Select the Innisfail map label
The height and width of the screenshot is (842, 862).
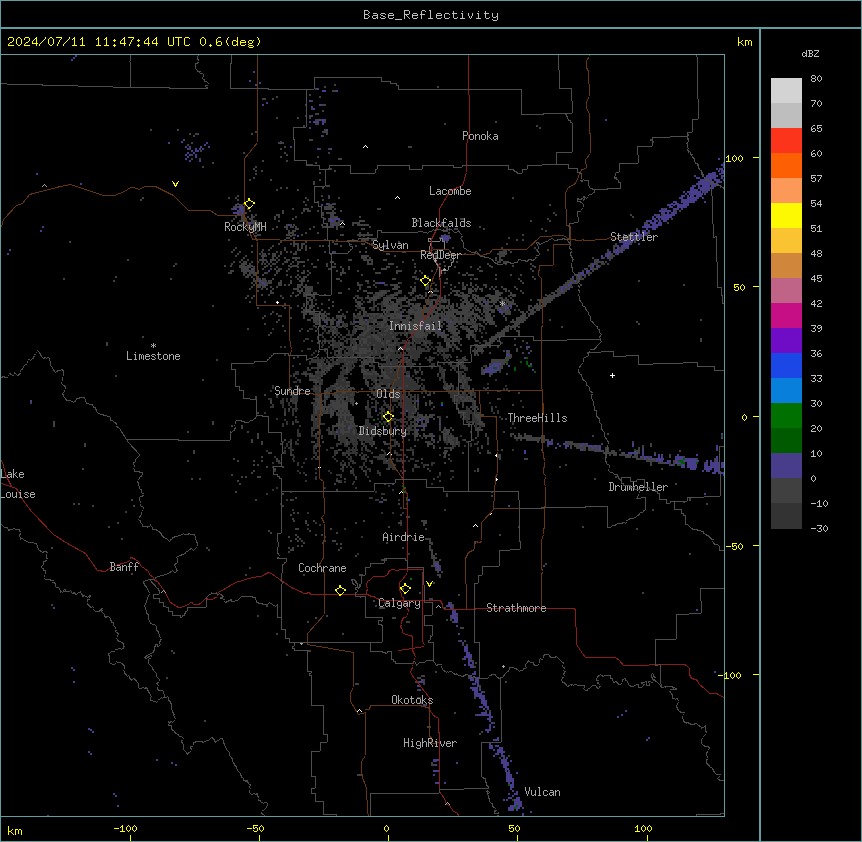click(416, 326)
